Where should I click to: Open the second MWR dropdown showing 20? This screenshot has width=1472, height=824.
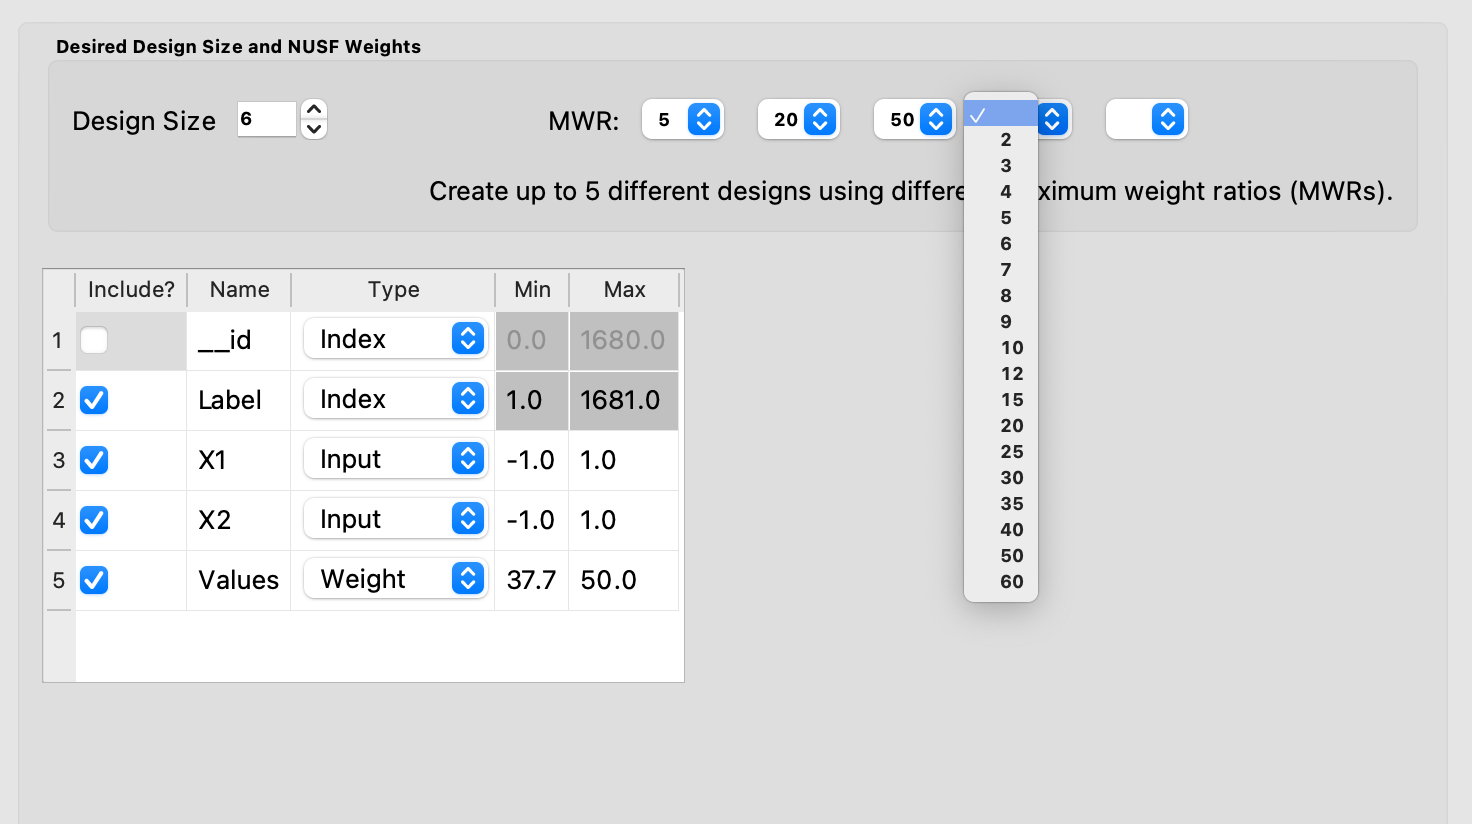[799, 120]
